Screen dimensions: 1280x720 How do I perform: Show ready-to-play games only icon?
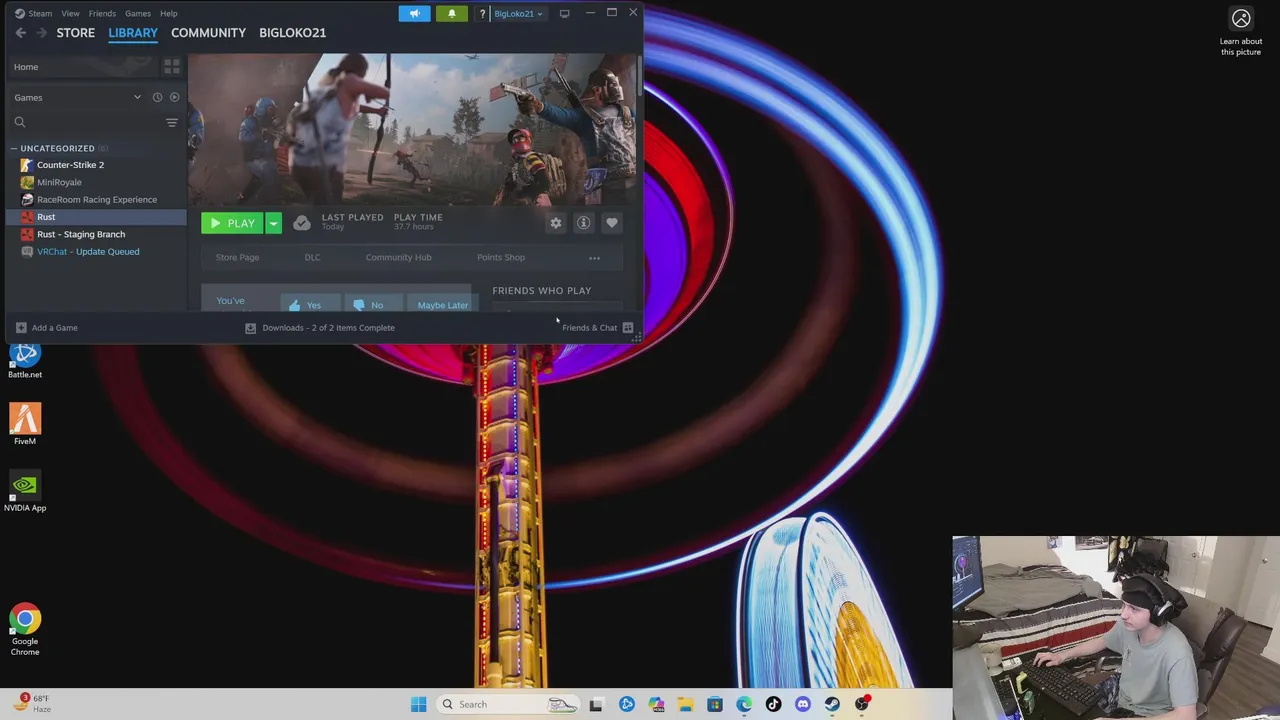174,97
